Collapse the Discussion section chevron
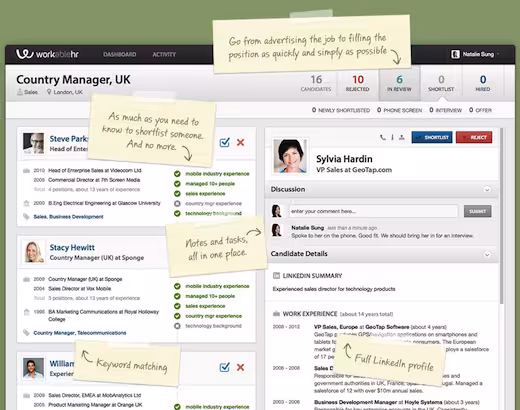Viewport: 520px width, 410px height. click(487, 189)
